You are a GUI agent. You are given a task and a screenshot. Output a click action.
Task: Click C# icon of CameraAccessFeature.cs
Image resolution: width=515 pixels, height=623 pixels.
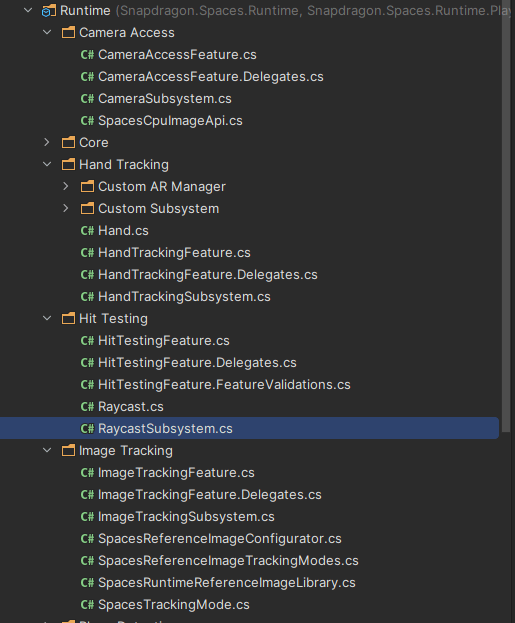click(x=87, y=54)
